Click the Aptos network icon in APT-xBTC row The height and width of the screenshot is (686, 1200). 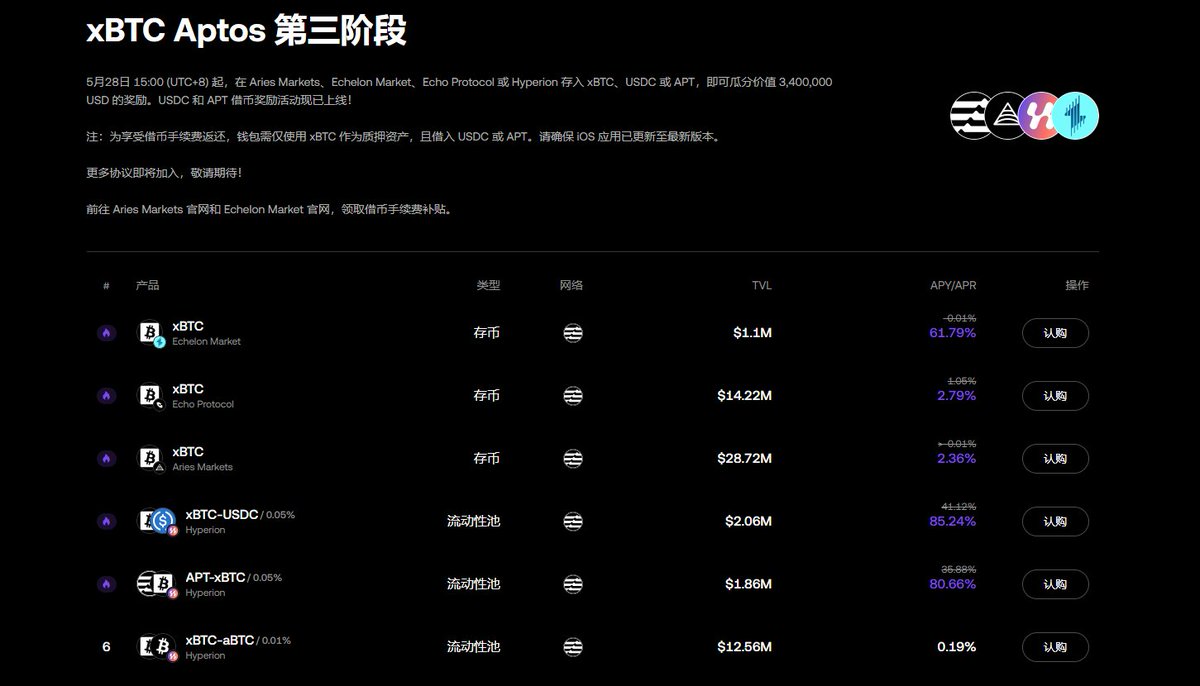573,584
